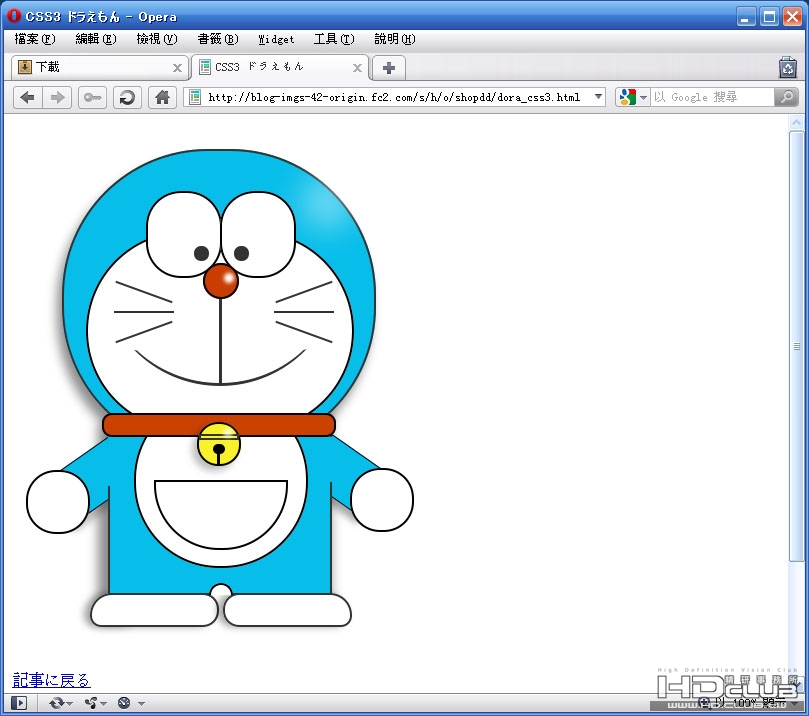Follow the 記事に戻る link
The width and height of the screenshot is (809, 716).
(52, 680)
